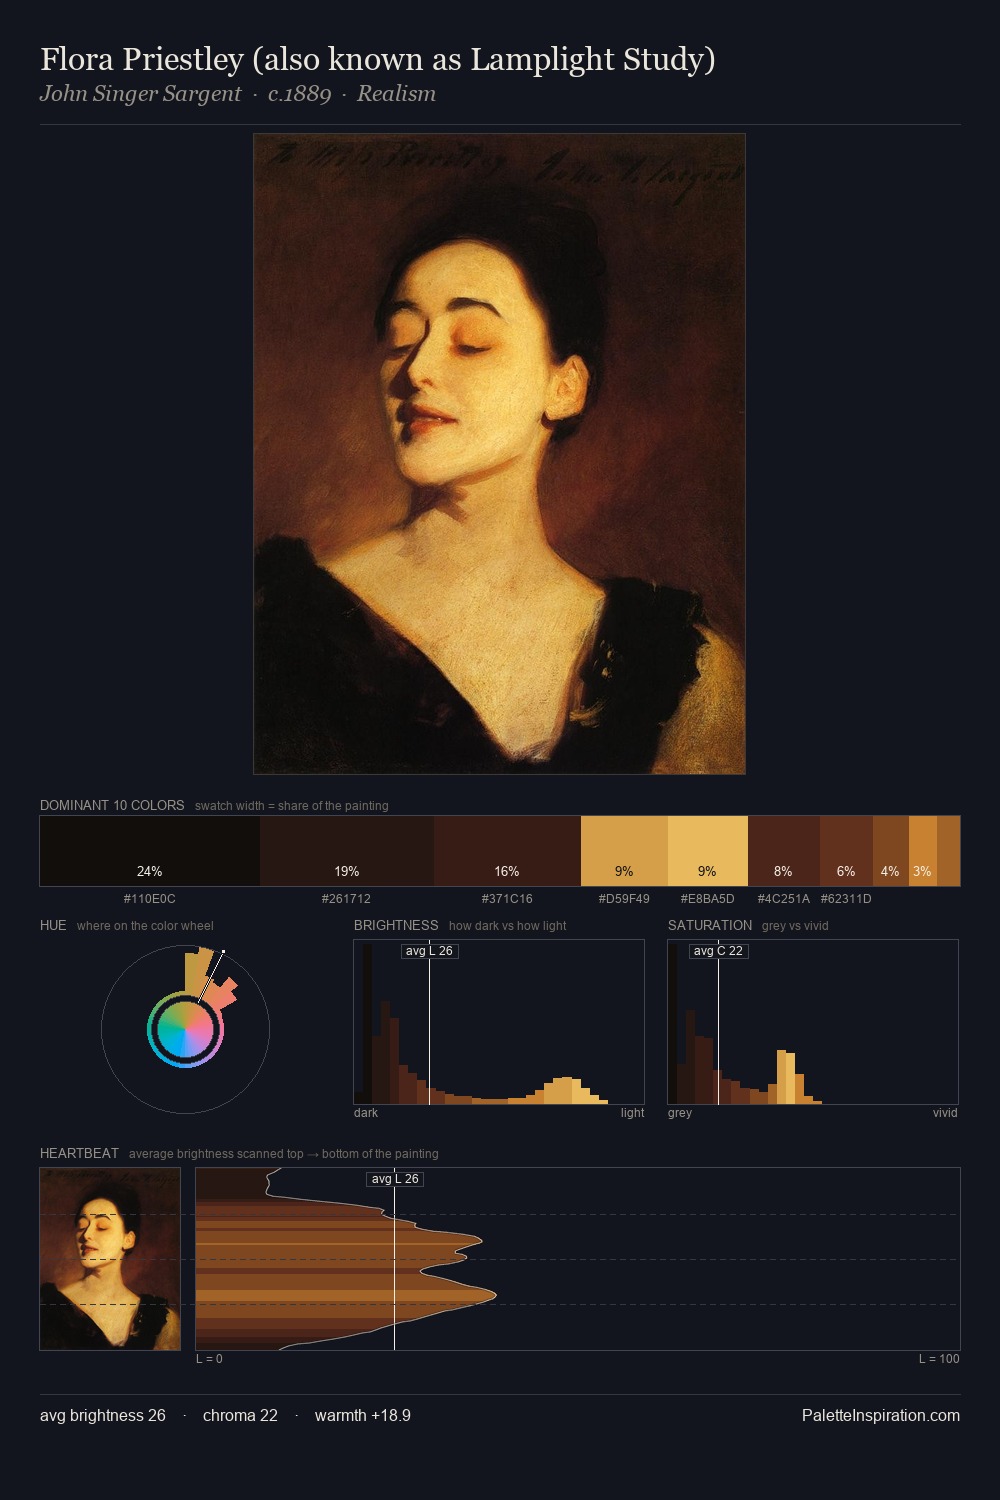Click the artist name John Singer Sargent

(x=141, y=94)
